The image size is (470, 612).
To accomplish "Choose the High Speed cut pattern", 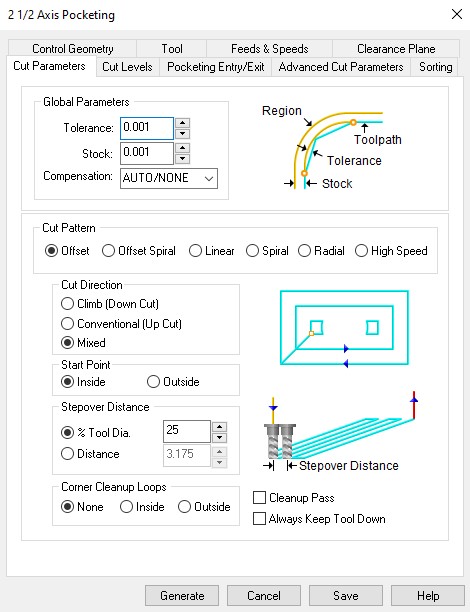I will 391,251.
